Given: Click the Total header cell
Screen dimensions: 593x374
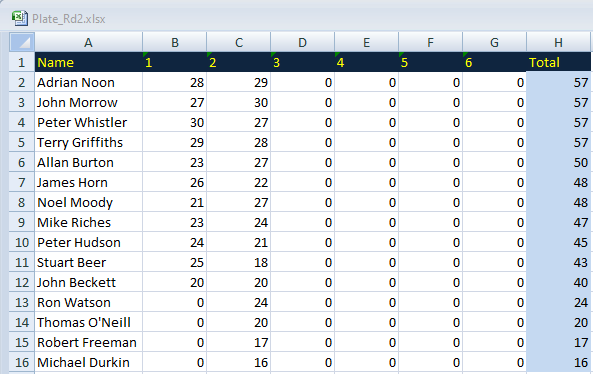Looking at the screenshot, I should point(558,62).
